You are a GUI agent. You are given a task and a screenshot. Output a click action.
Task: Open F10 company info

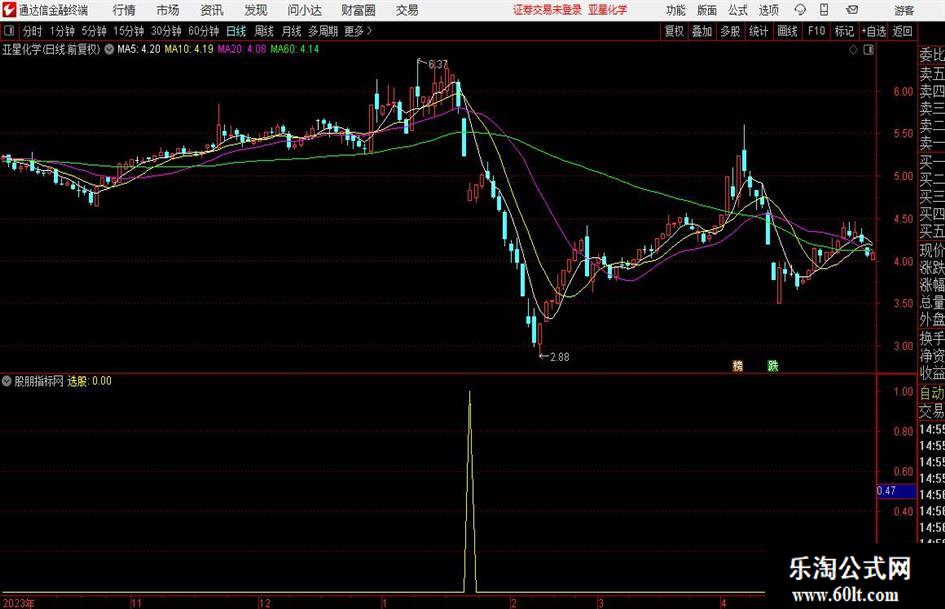tap(817, 31)
